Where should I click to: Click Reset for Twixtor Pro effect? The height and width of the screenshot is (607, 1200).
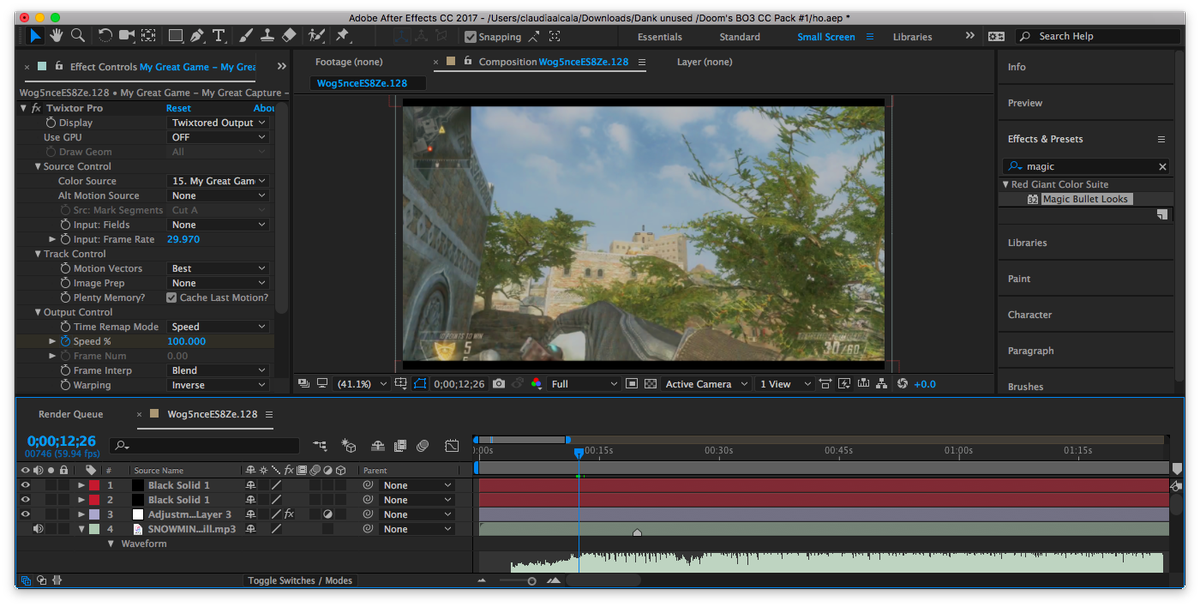coord(179,108)
